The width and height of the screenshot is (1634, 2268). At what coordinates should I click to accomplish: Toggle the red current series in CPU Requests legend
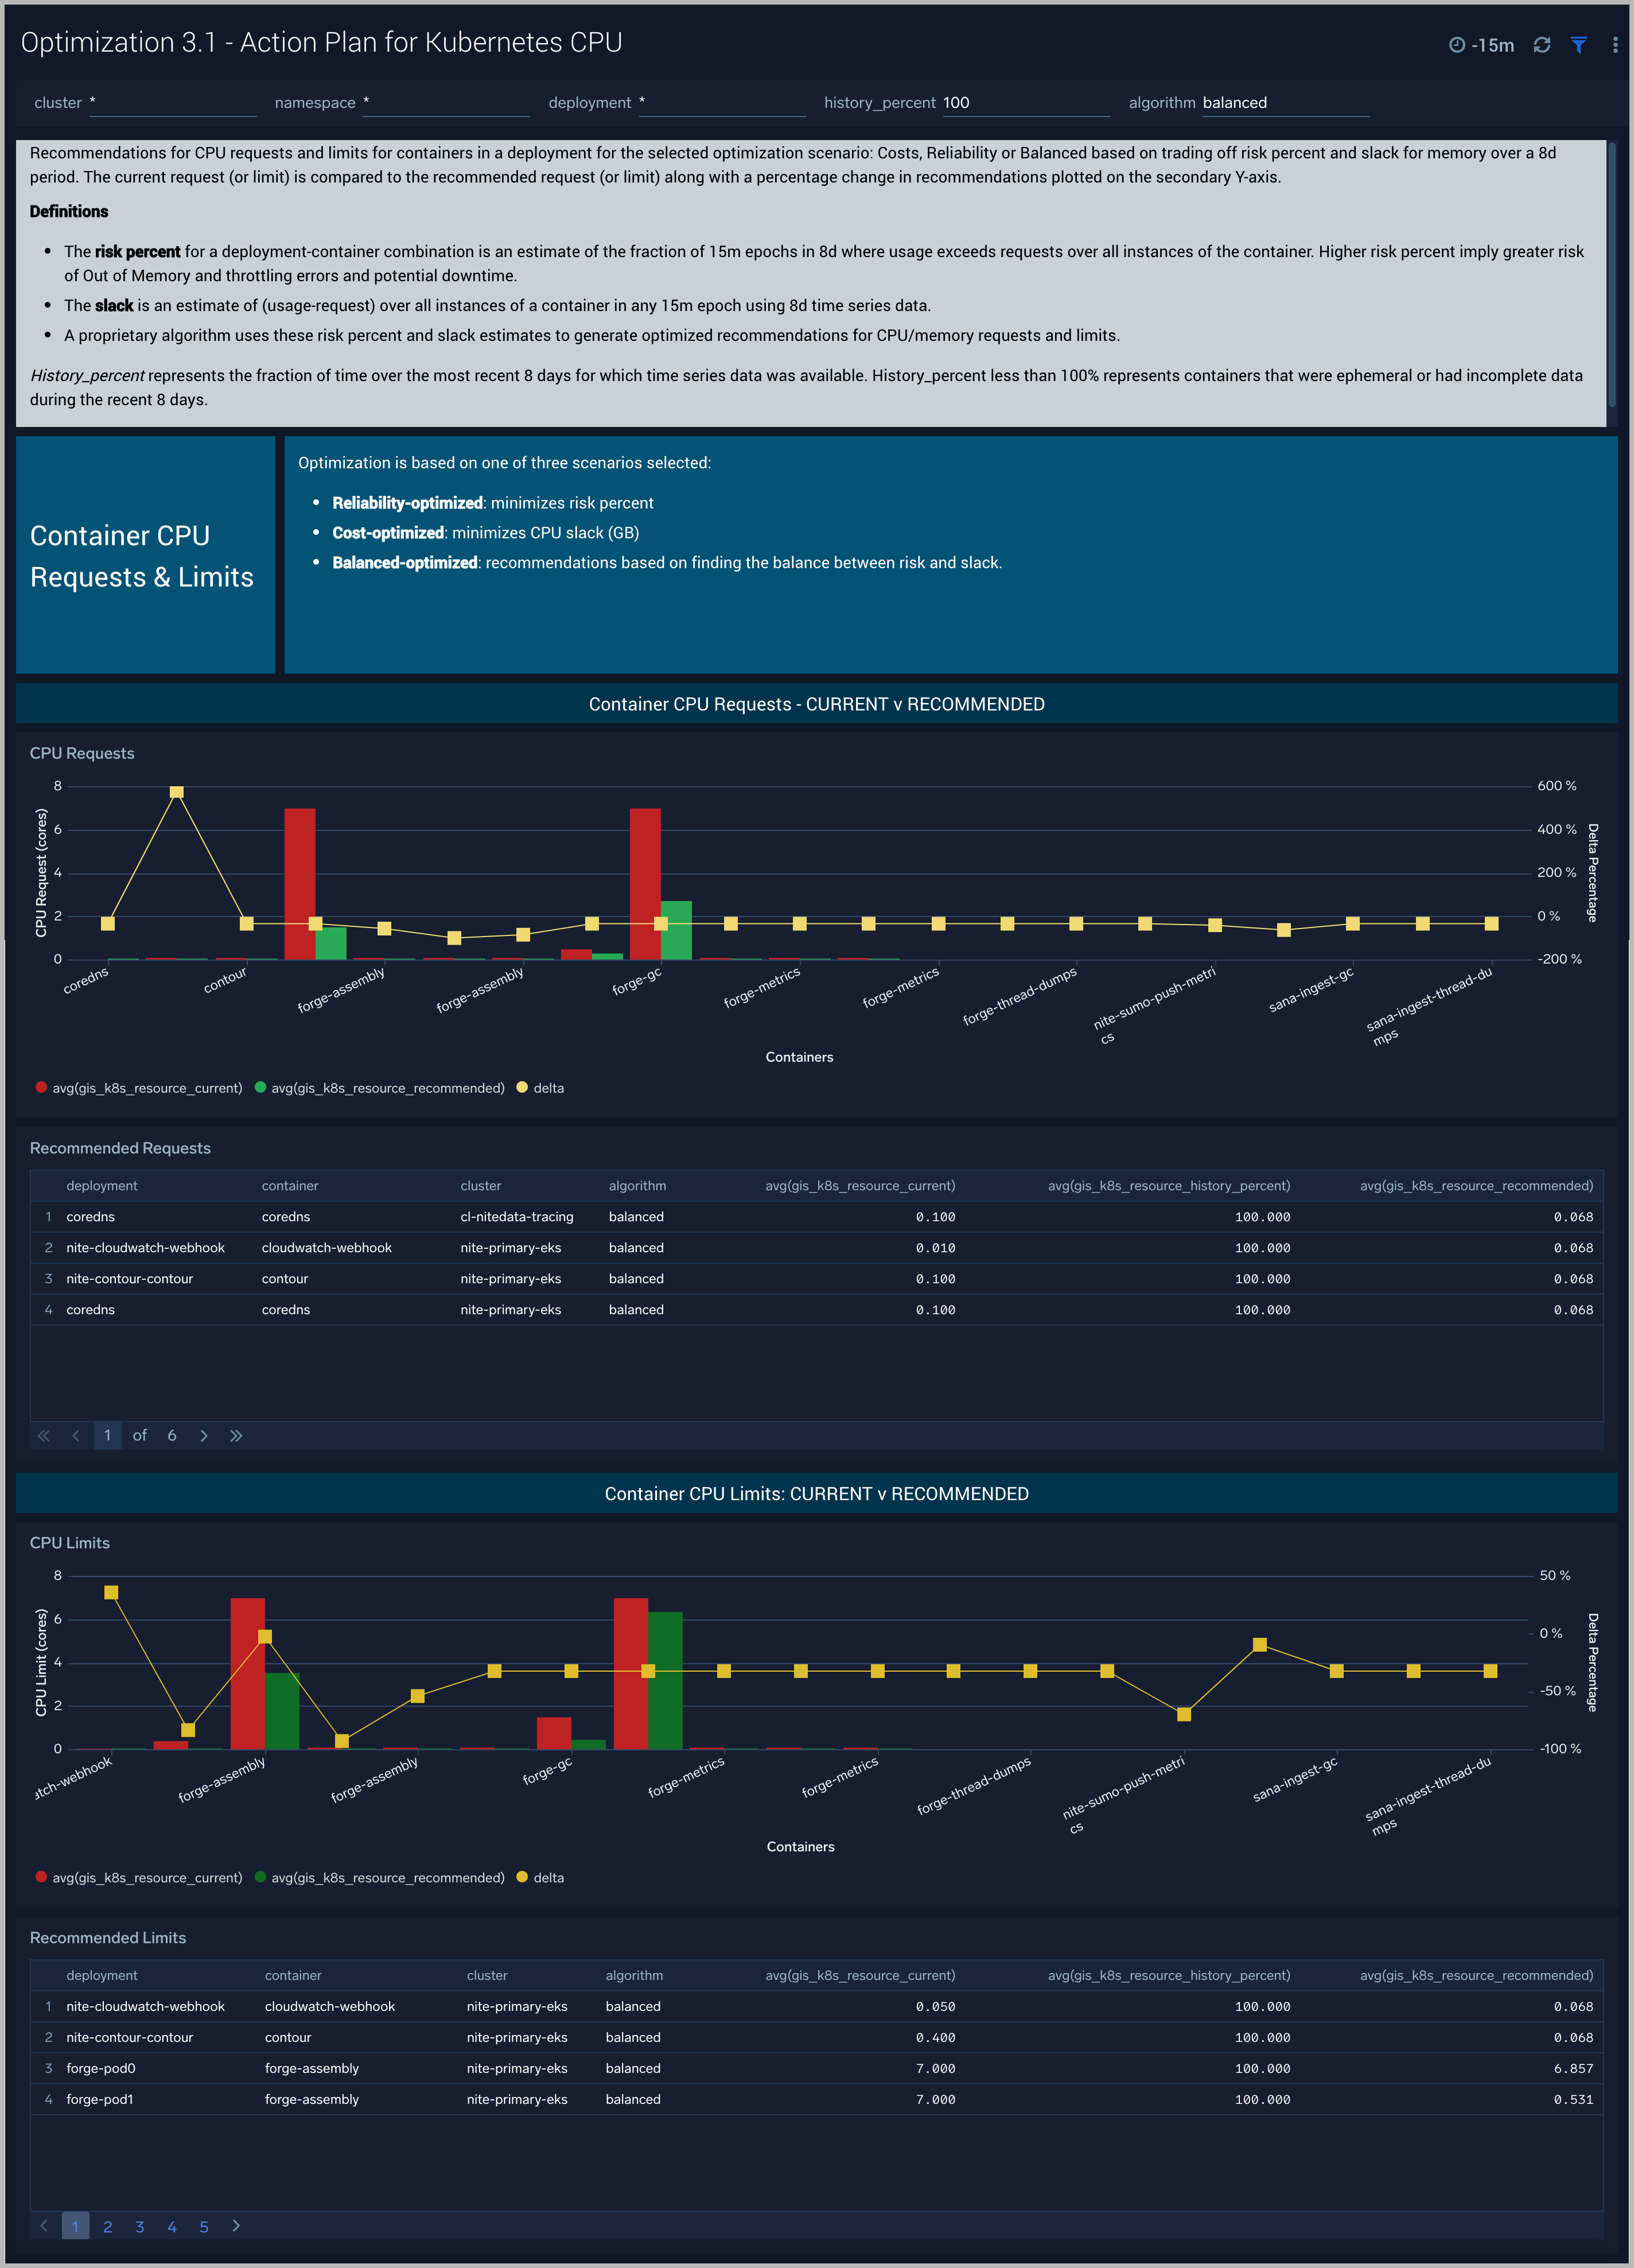(x=139, y=1088)
